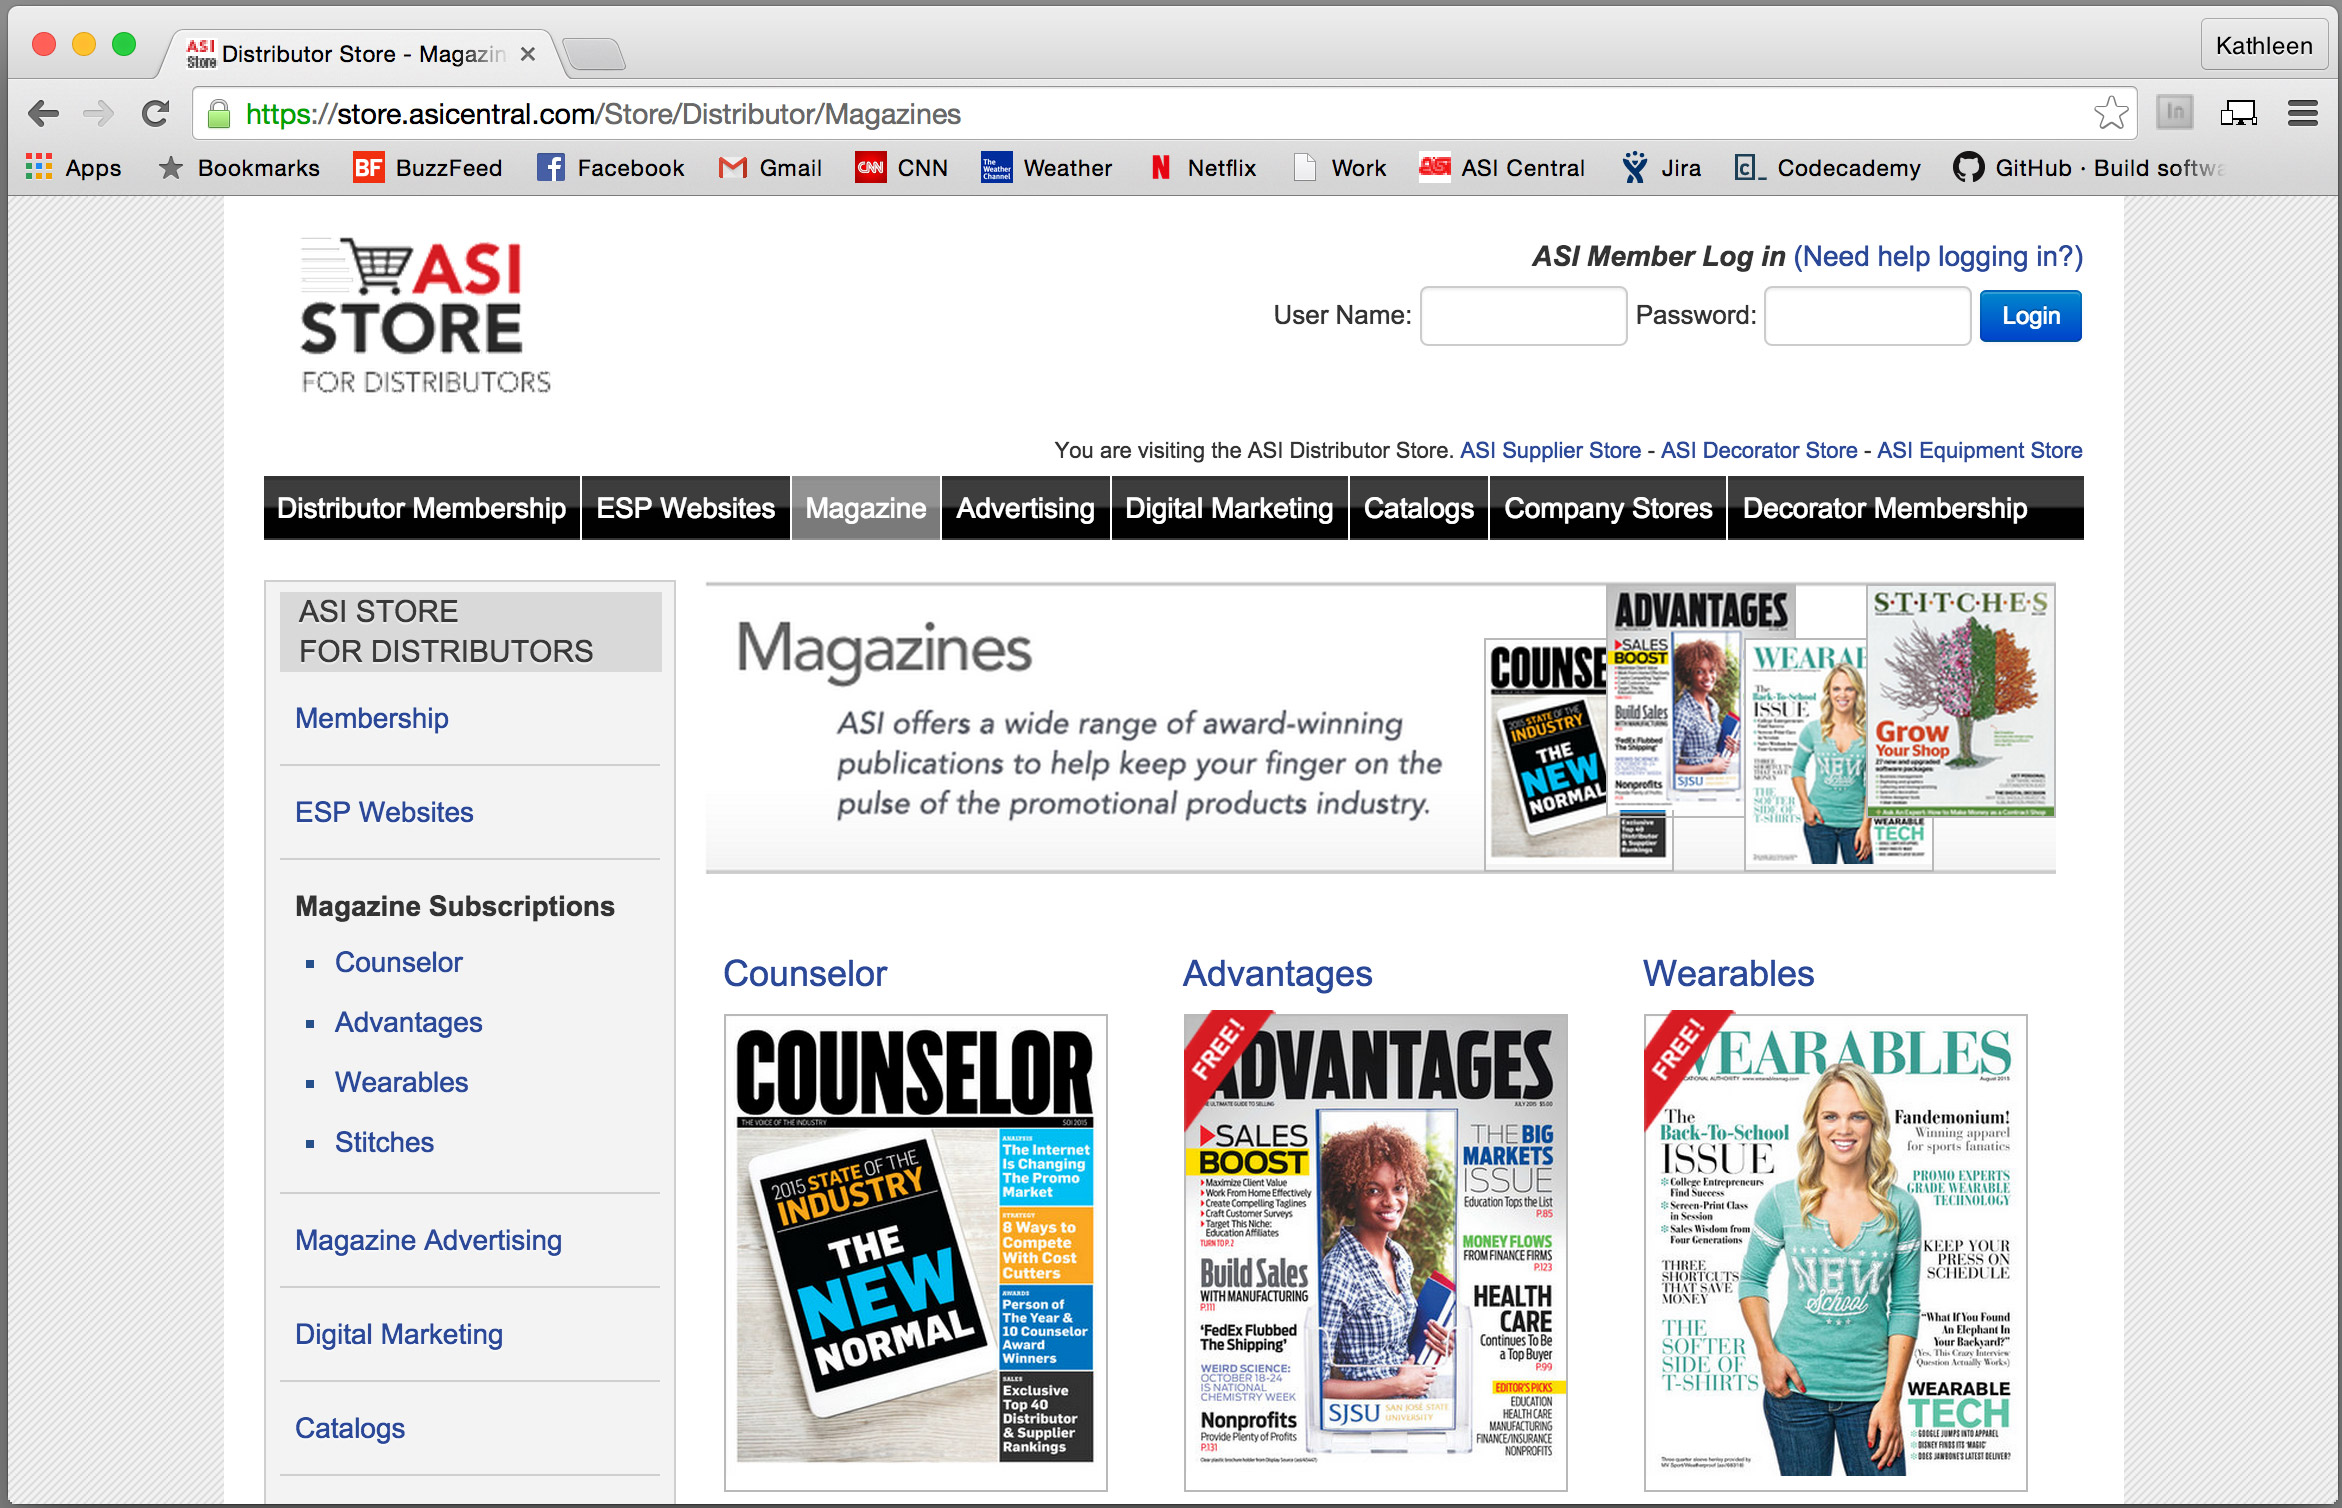Image resolution: width=2342 pixels, height=1508 pixels.
Task: Open the Jira bookmark
Action: (x=1662, y=168)
